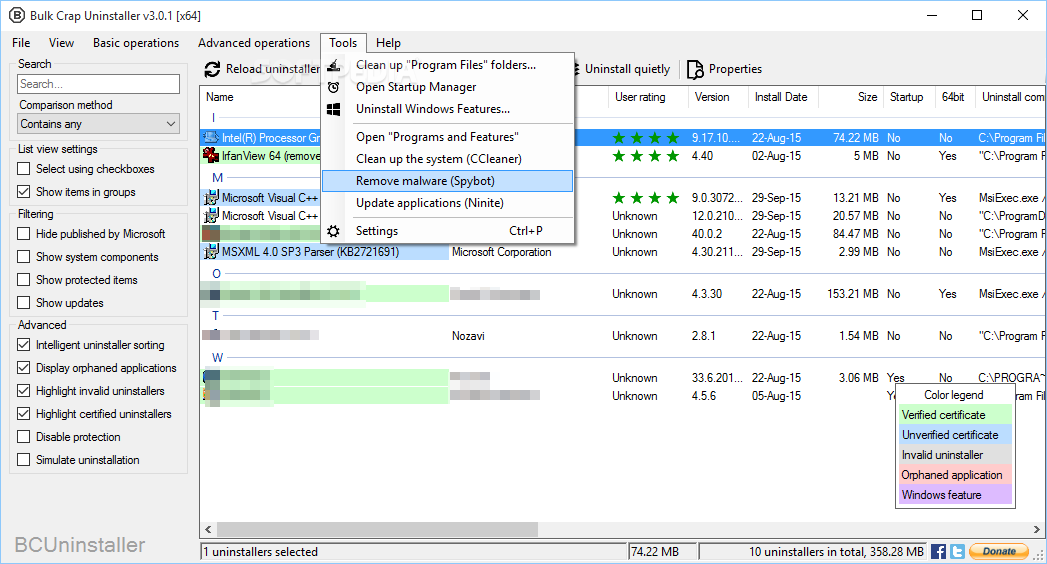Enable Show updates checkbox
Screen dimensions: 1047x564
pos(23,303)
